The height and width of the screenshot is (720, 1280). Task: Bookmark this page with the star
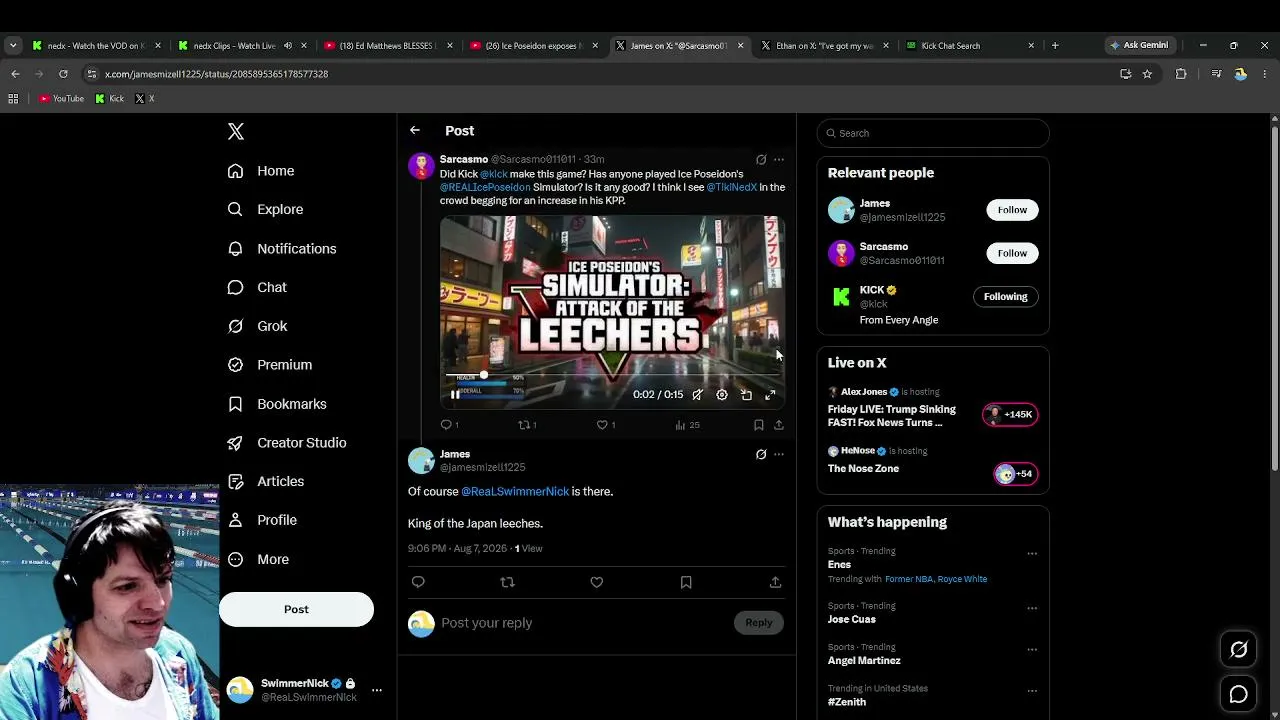click(1147, 74)
